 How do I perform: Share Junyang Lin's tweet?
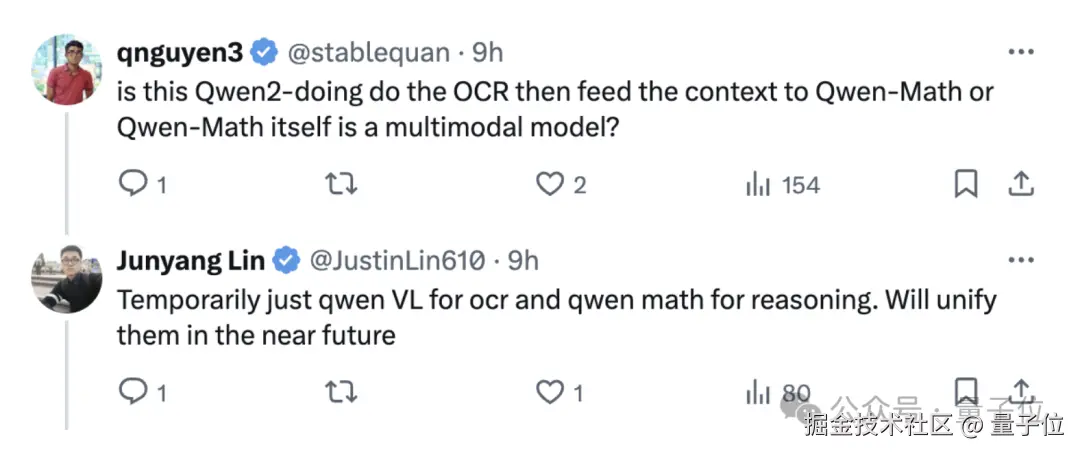(x=1021, y=390)
